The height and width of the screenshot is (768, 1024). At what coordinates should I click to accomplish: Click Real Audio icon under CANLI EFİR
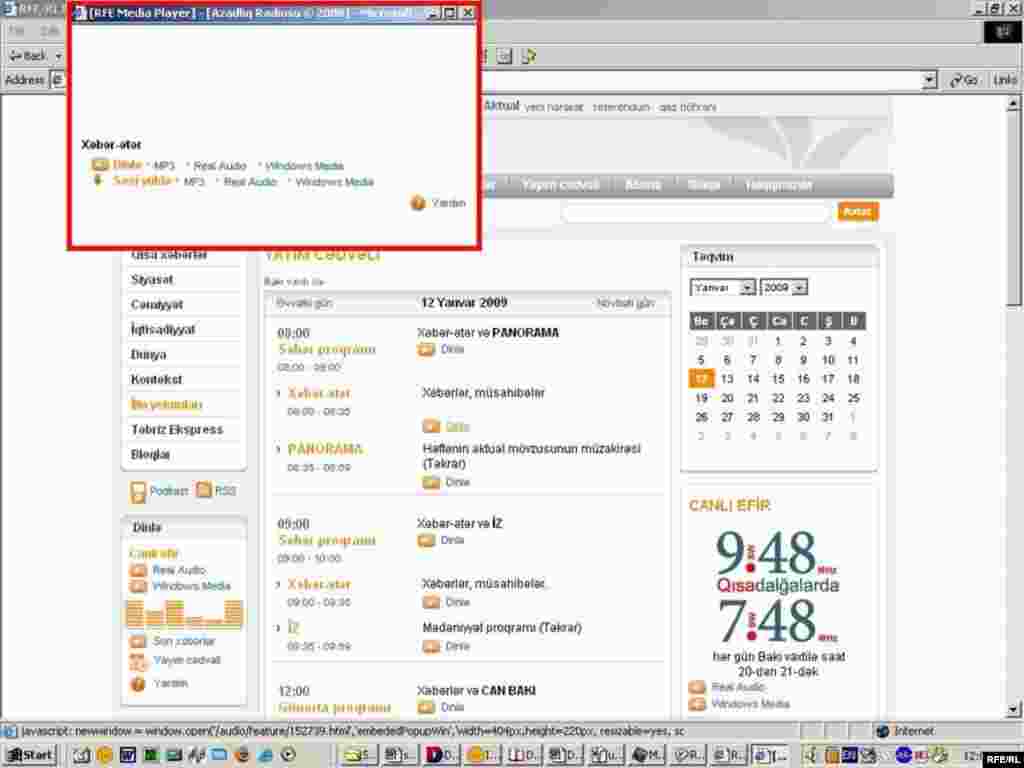[697, 687]
